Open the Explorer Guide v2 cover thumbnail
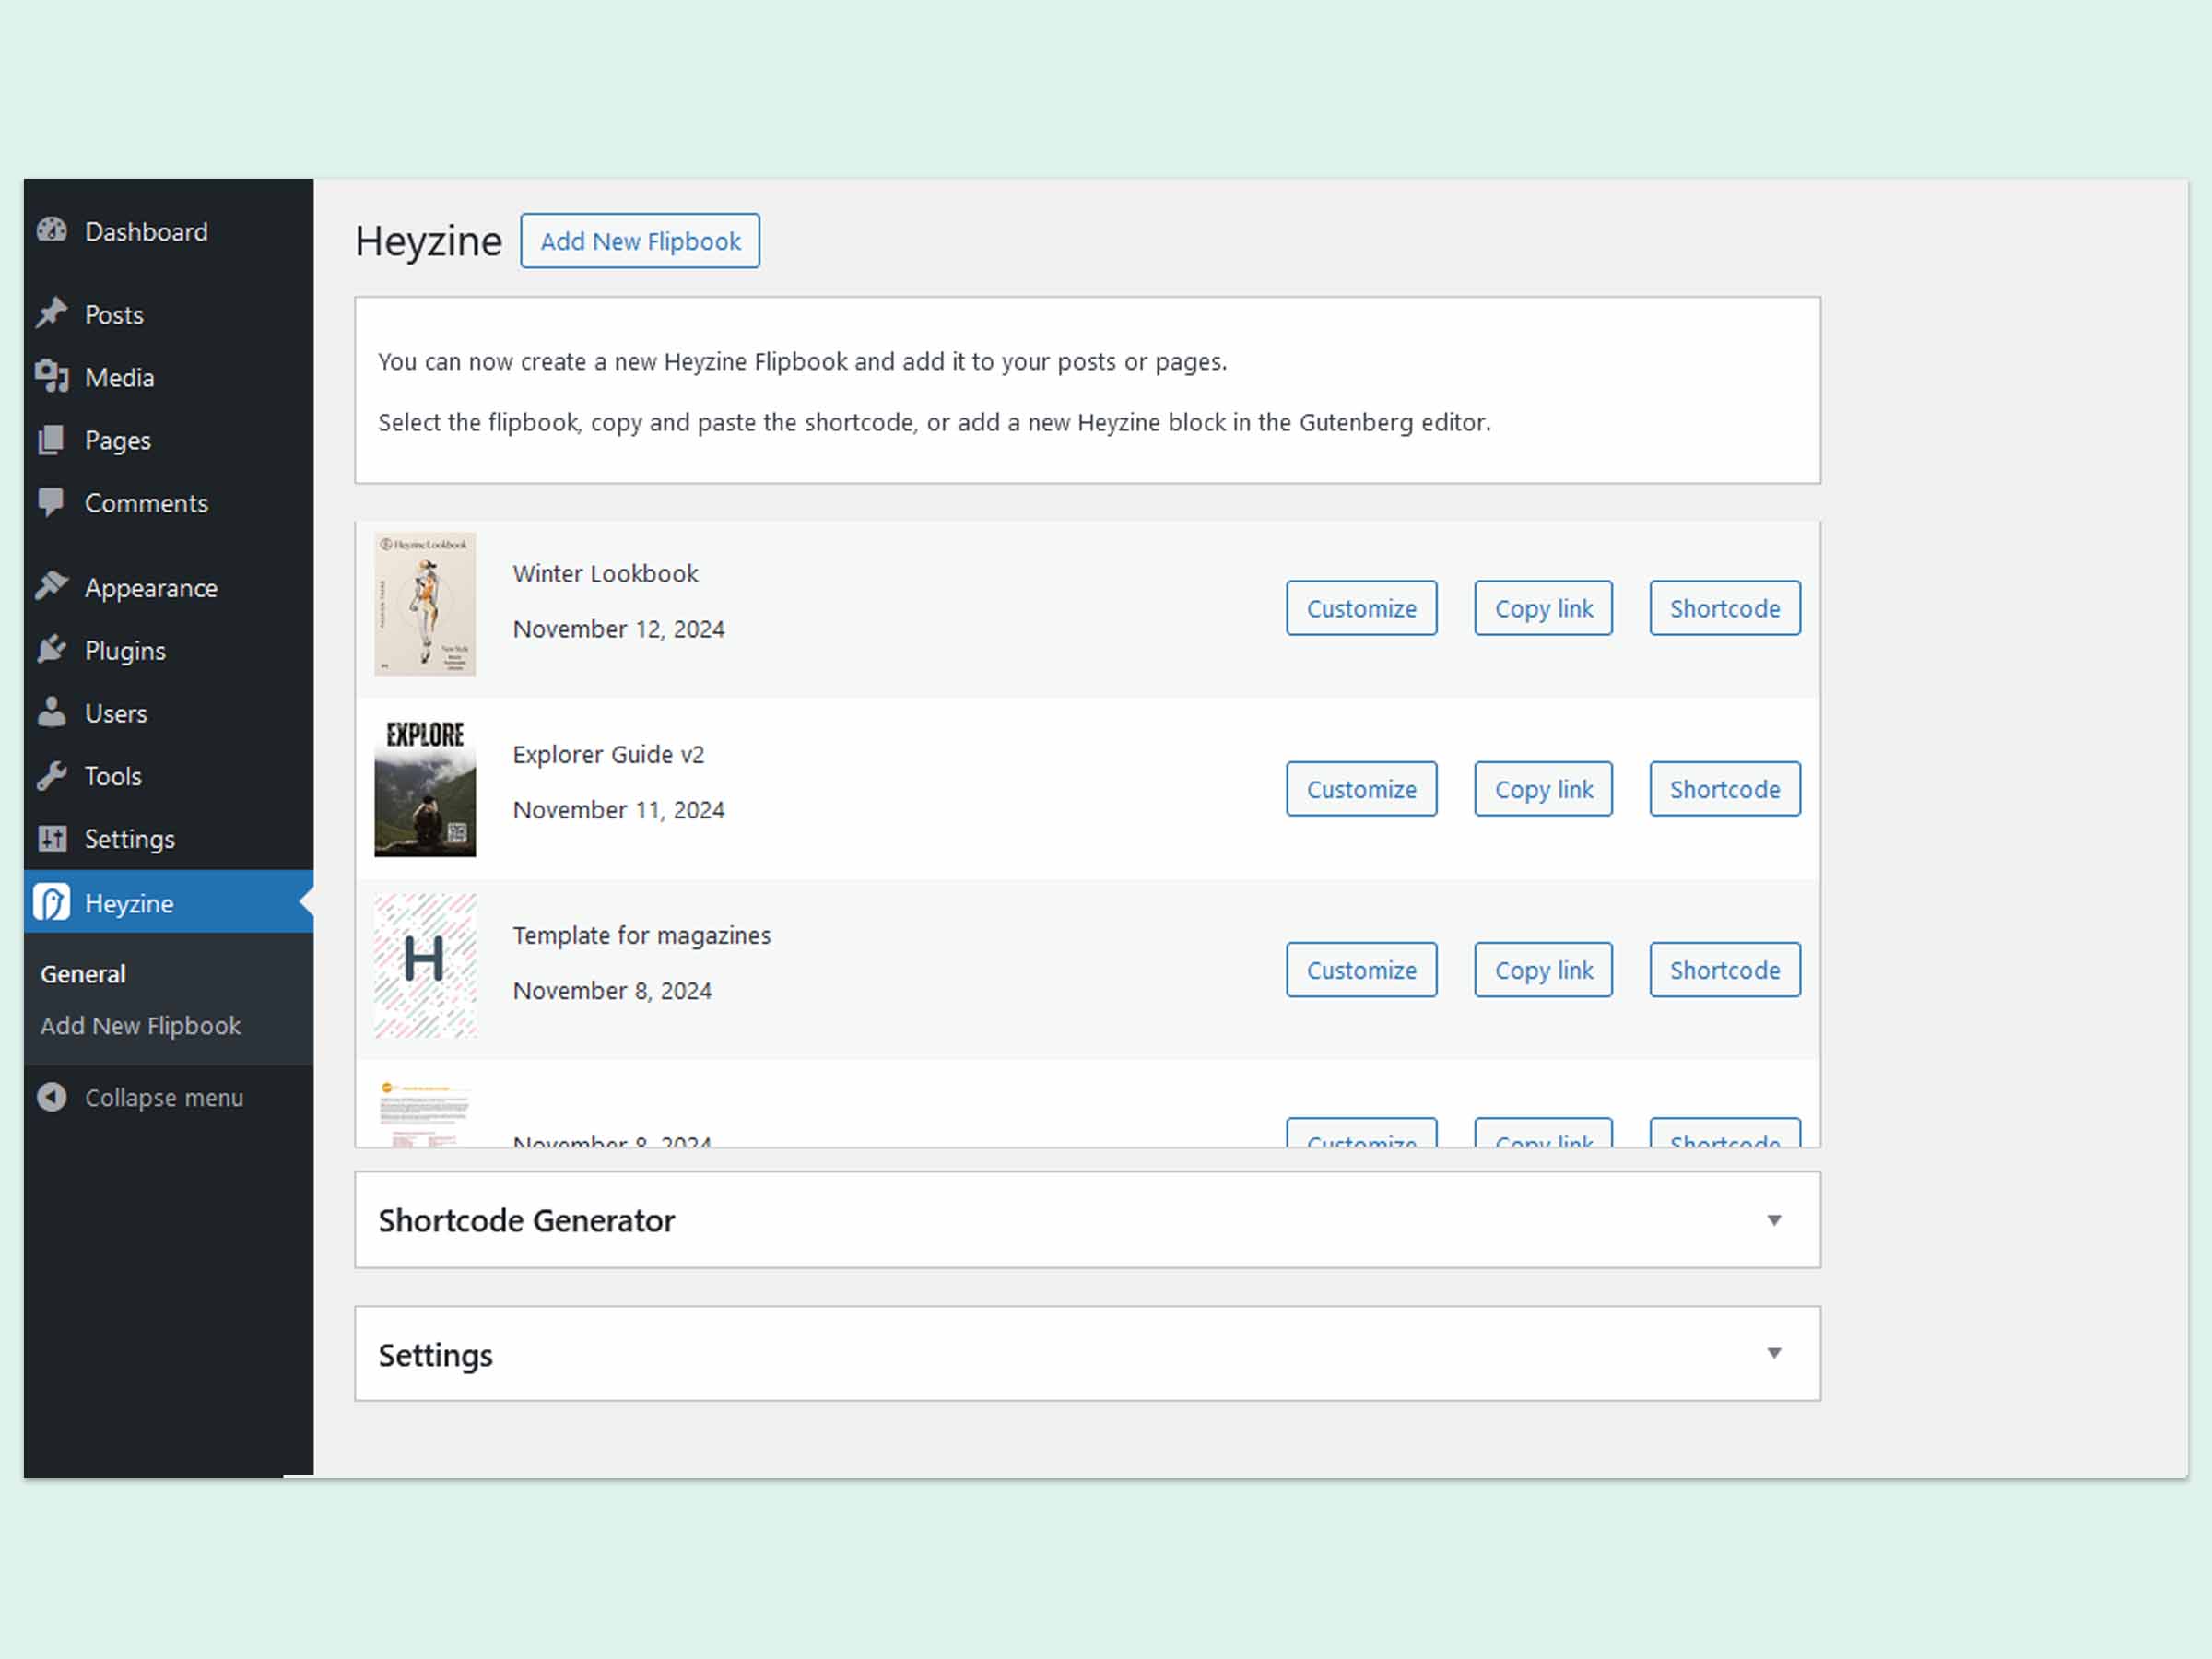 pyautogui.click(x=425, y=785)
